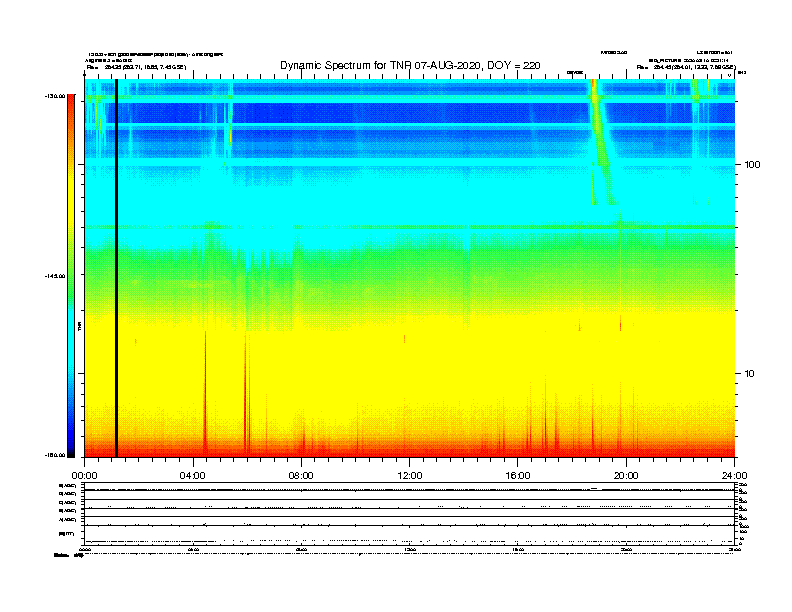Click the 100 frequency axis label
This screenshot has width=792, height=612.
(752, 165)
